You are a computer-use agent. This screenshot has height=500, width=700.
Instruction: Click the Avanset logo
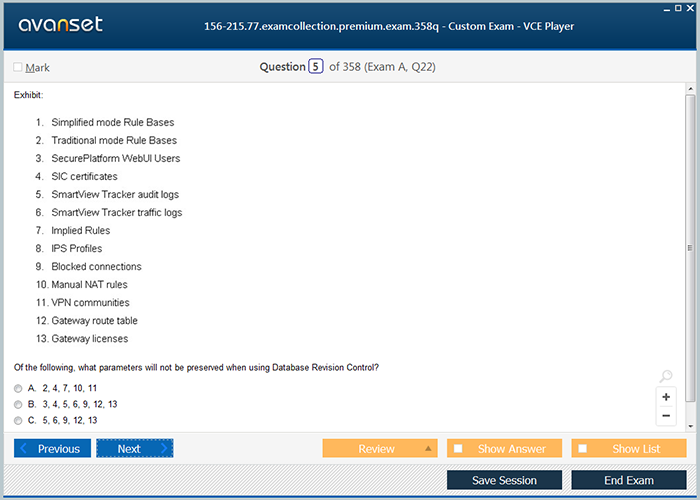click(60, 24)
